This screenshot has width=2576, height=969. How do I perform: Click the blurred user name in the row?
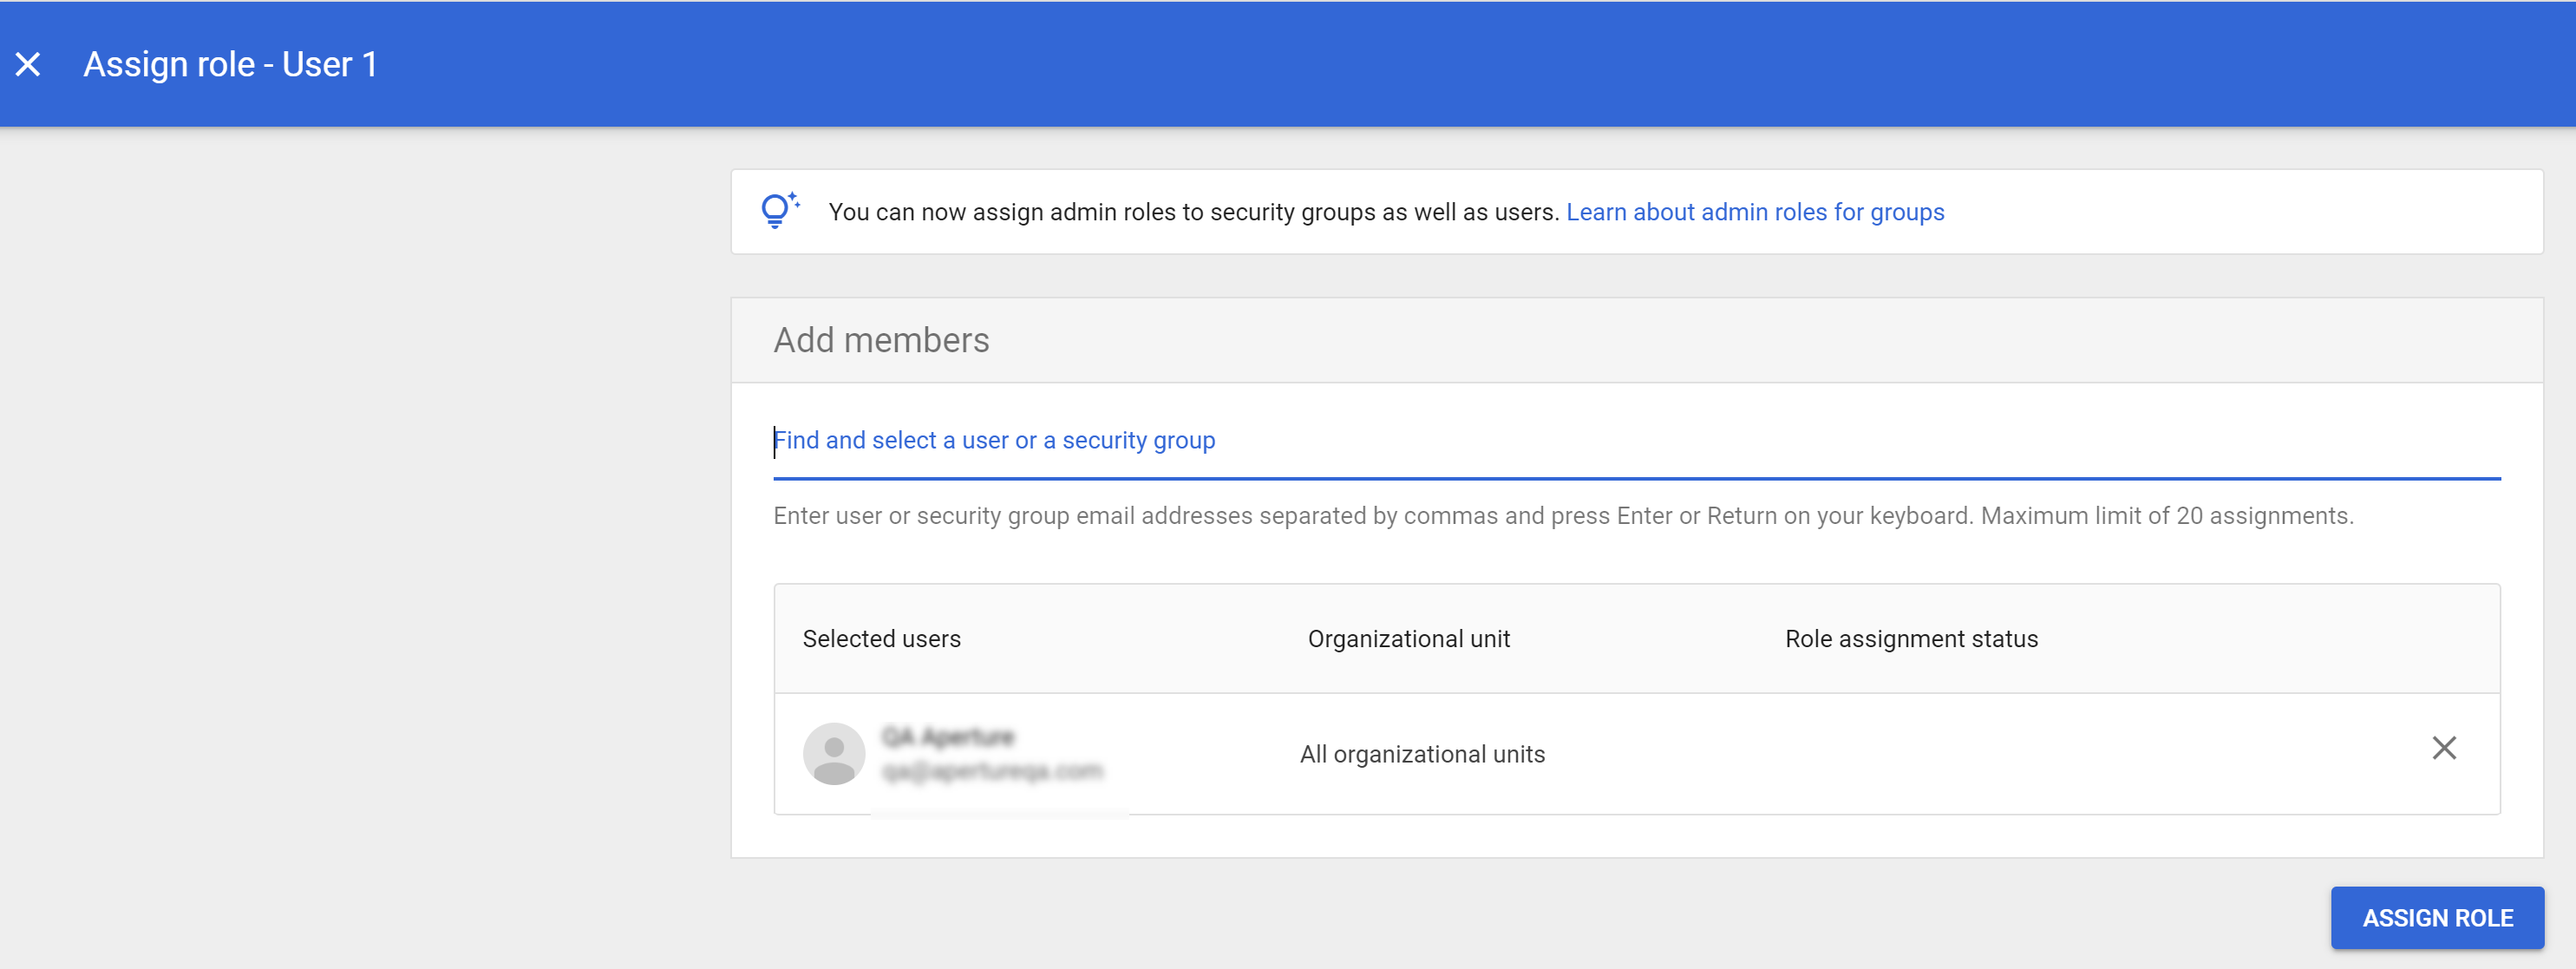947,737
